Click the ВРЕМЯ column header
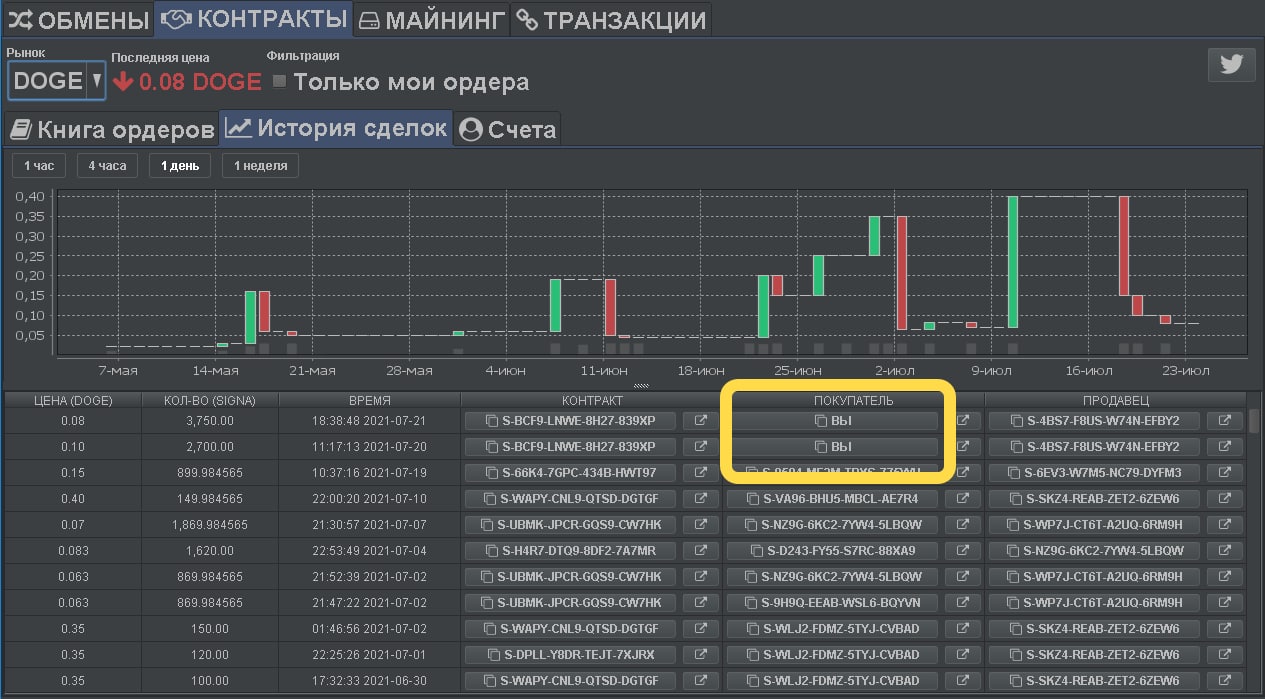Screen dimensions: 1265x699 [369, 400]
